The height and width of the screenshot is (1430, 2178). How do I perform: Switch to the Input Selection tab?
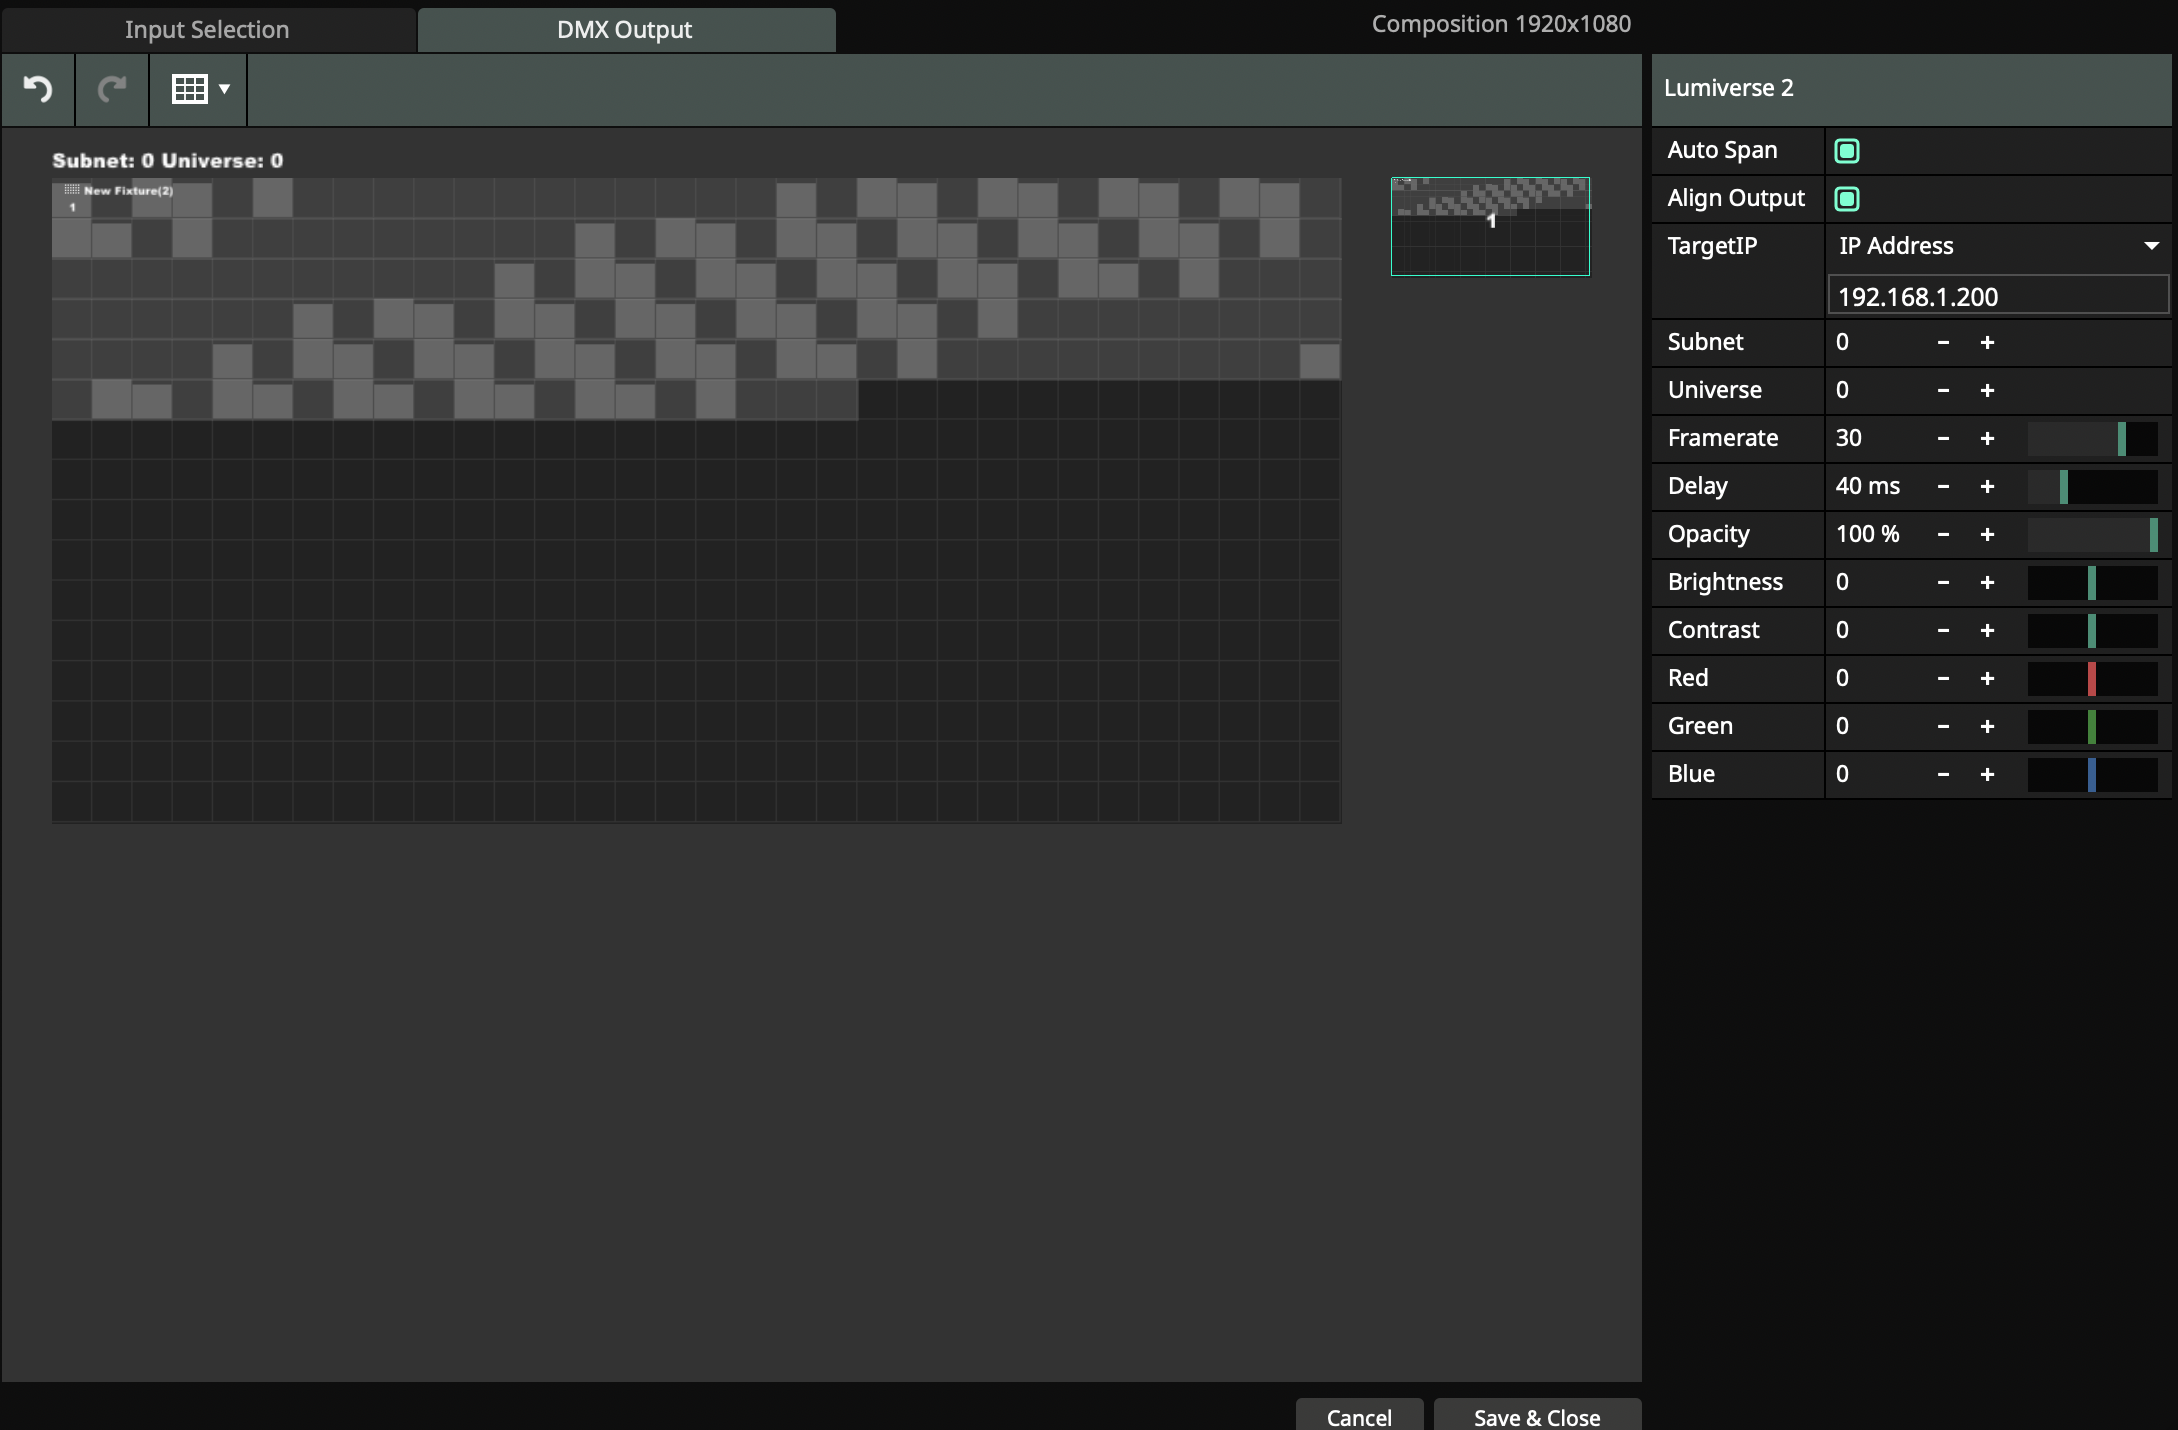pos(207,30)
